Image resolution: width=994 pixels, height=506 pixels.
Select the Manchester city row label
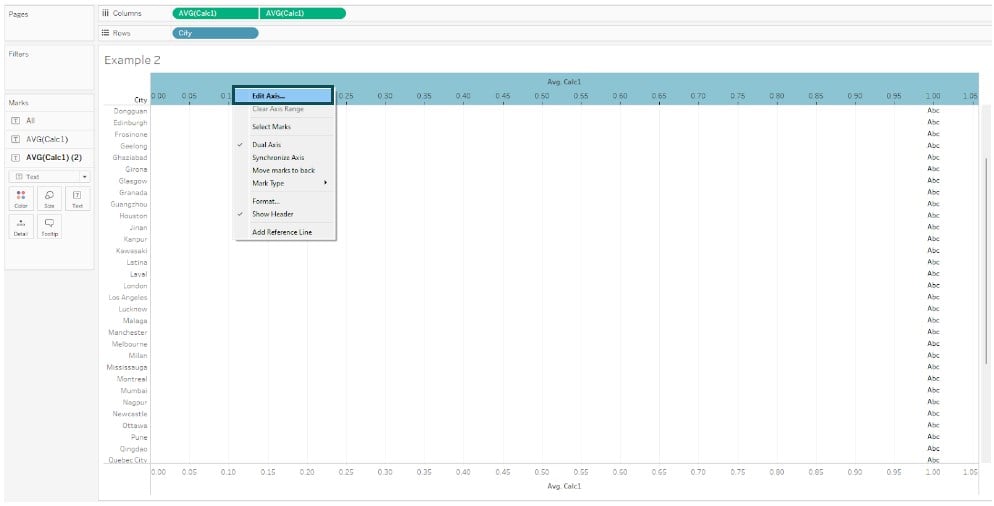127,332
